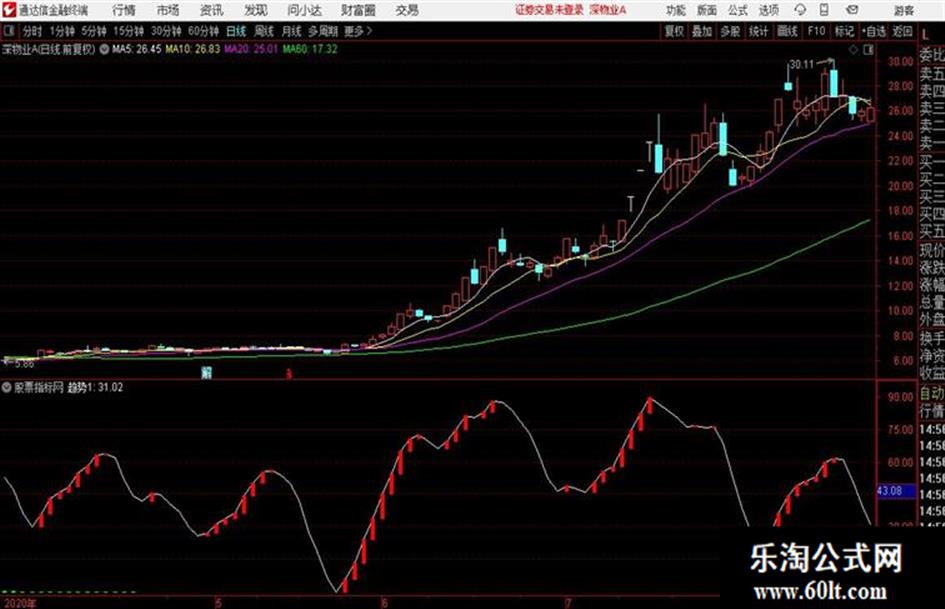Open the 财富圈 menu
Image resolution: width=945 pixels, height=609 pixels.
pyautogui.click(x=358, y=10)
